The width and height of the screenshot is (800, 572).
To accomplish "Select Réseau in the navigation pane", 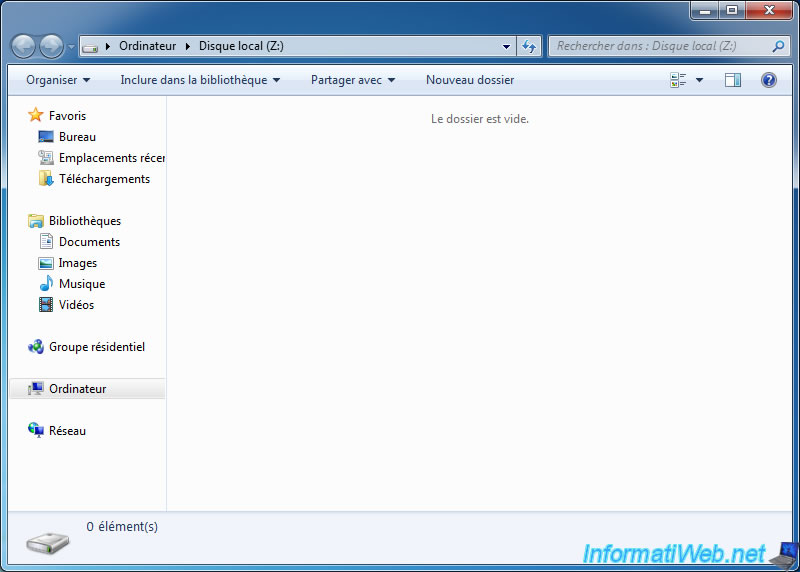I will [67, 431].
